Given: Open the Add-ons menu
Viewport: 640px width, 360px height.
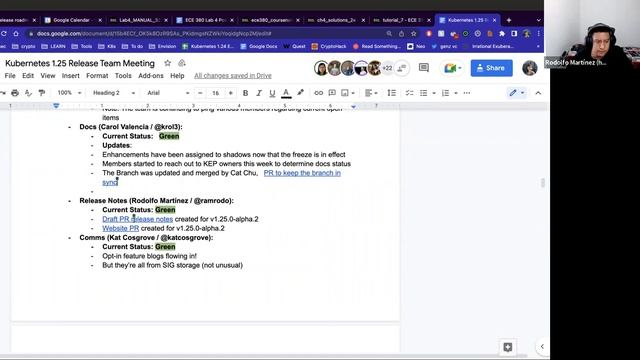Looking at the screenshot, I should [151, 76].
